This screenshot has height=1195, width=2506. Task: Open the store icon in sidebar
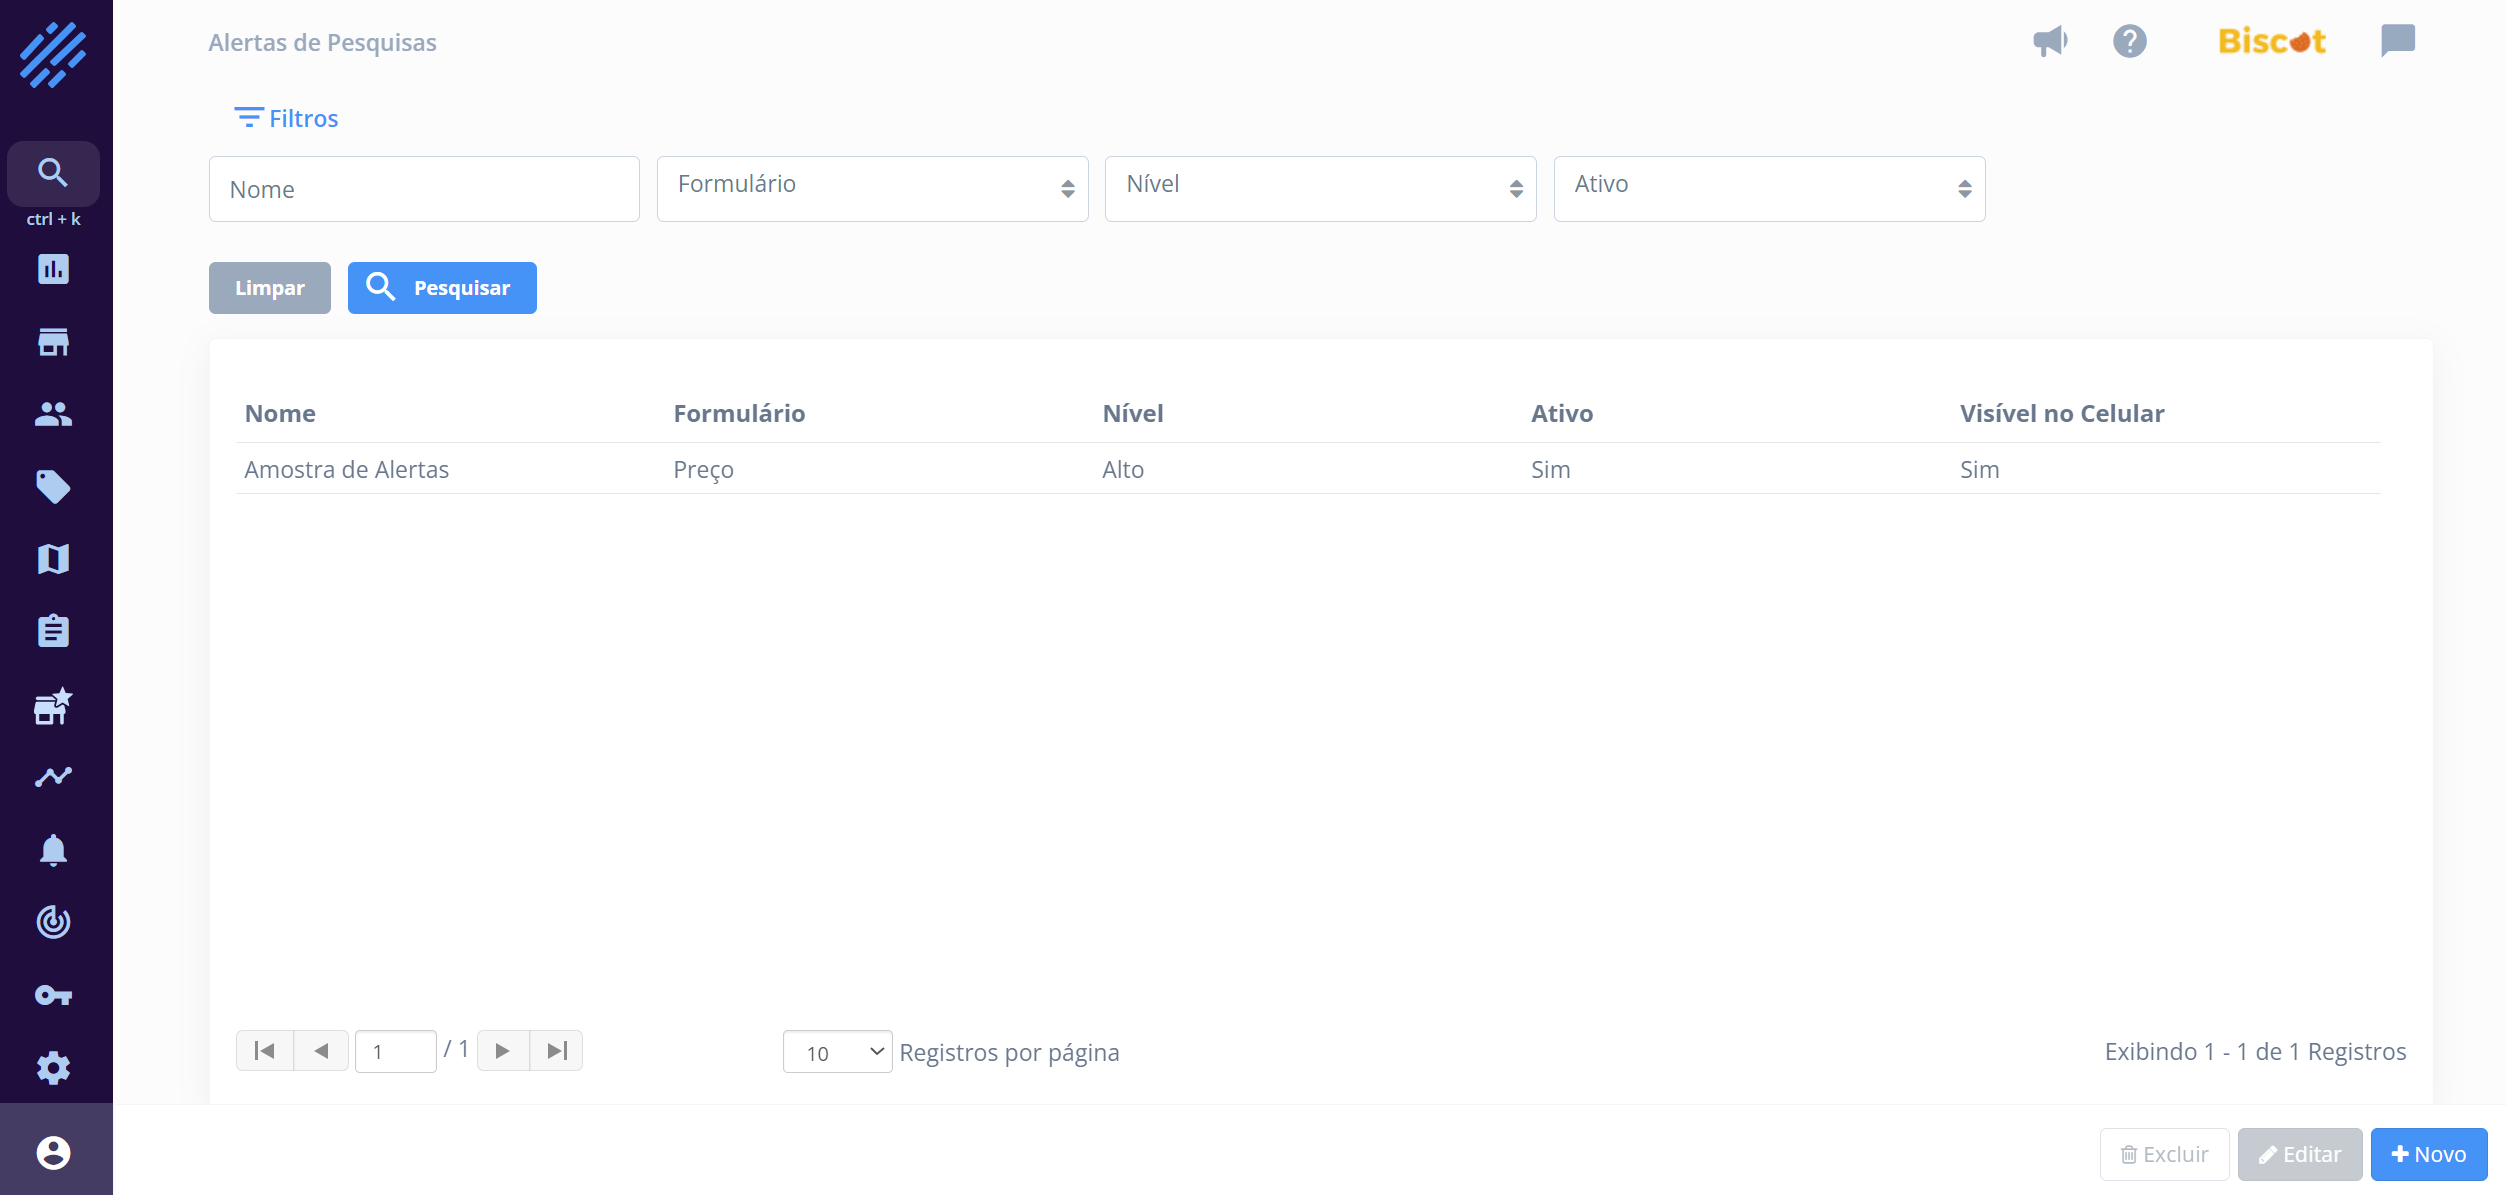click(x=53, y=342)
